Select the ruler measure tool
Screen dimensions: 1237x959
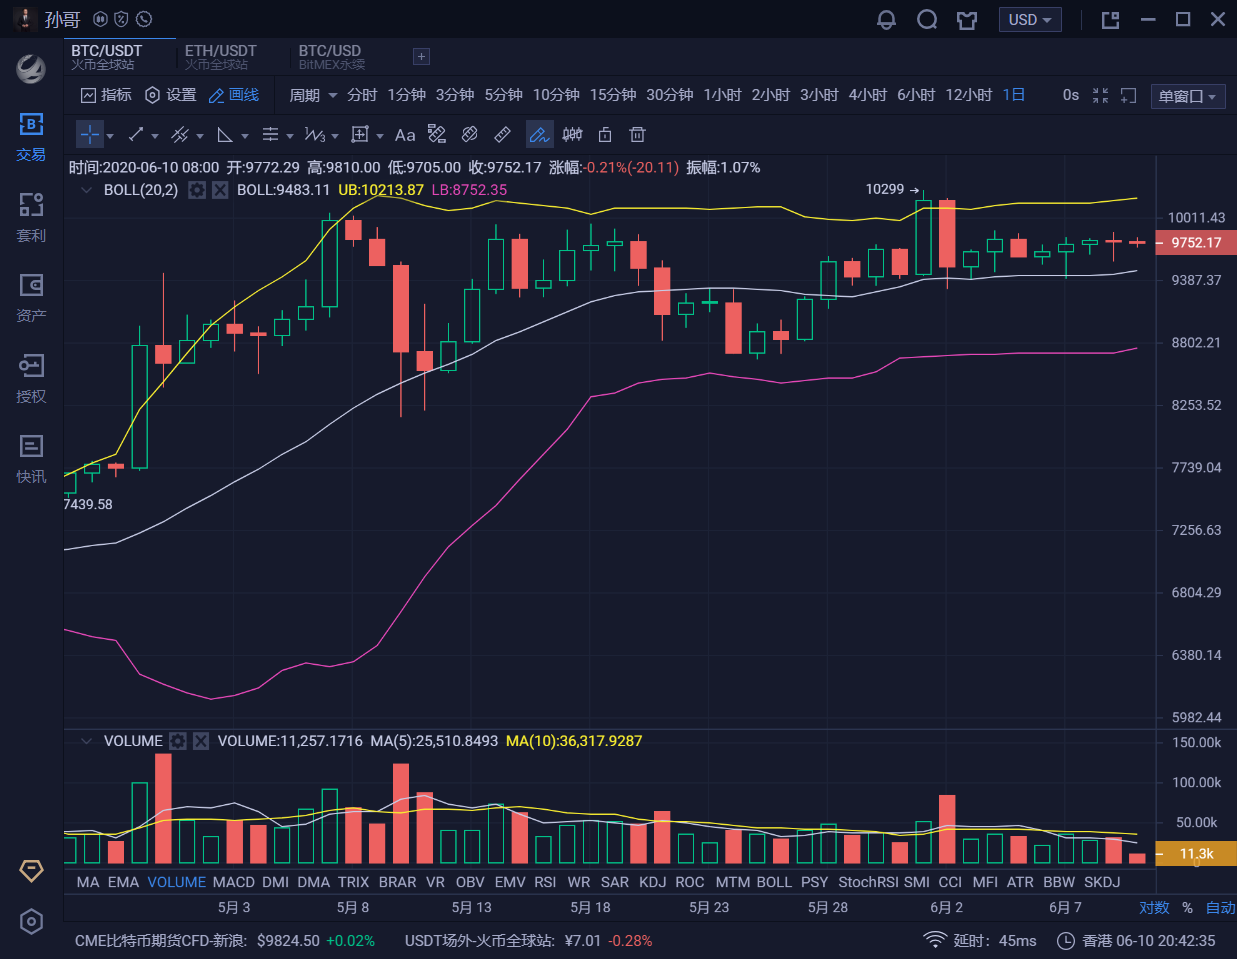point(503,135)
